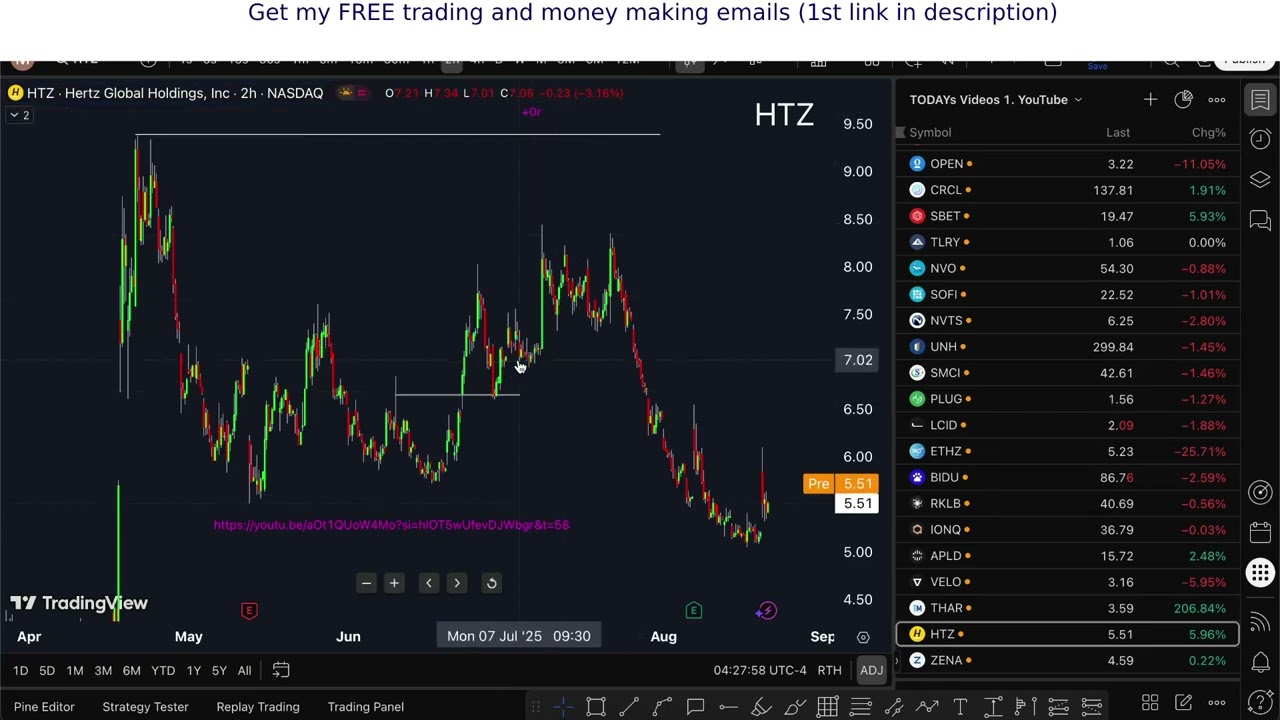This screenshot has height=720, width=1280.
Task: Click the purple lightning event marker
Action: tap(766, 610)
